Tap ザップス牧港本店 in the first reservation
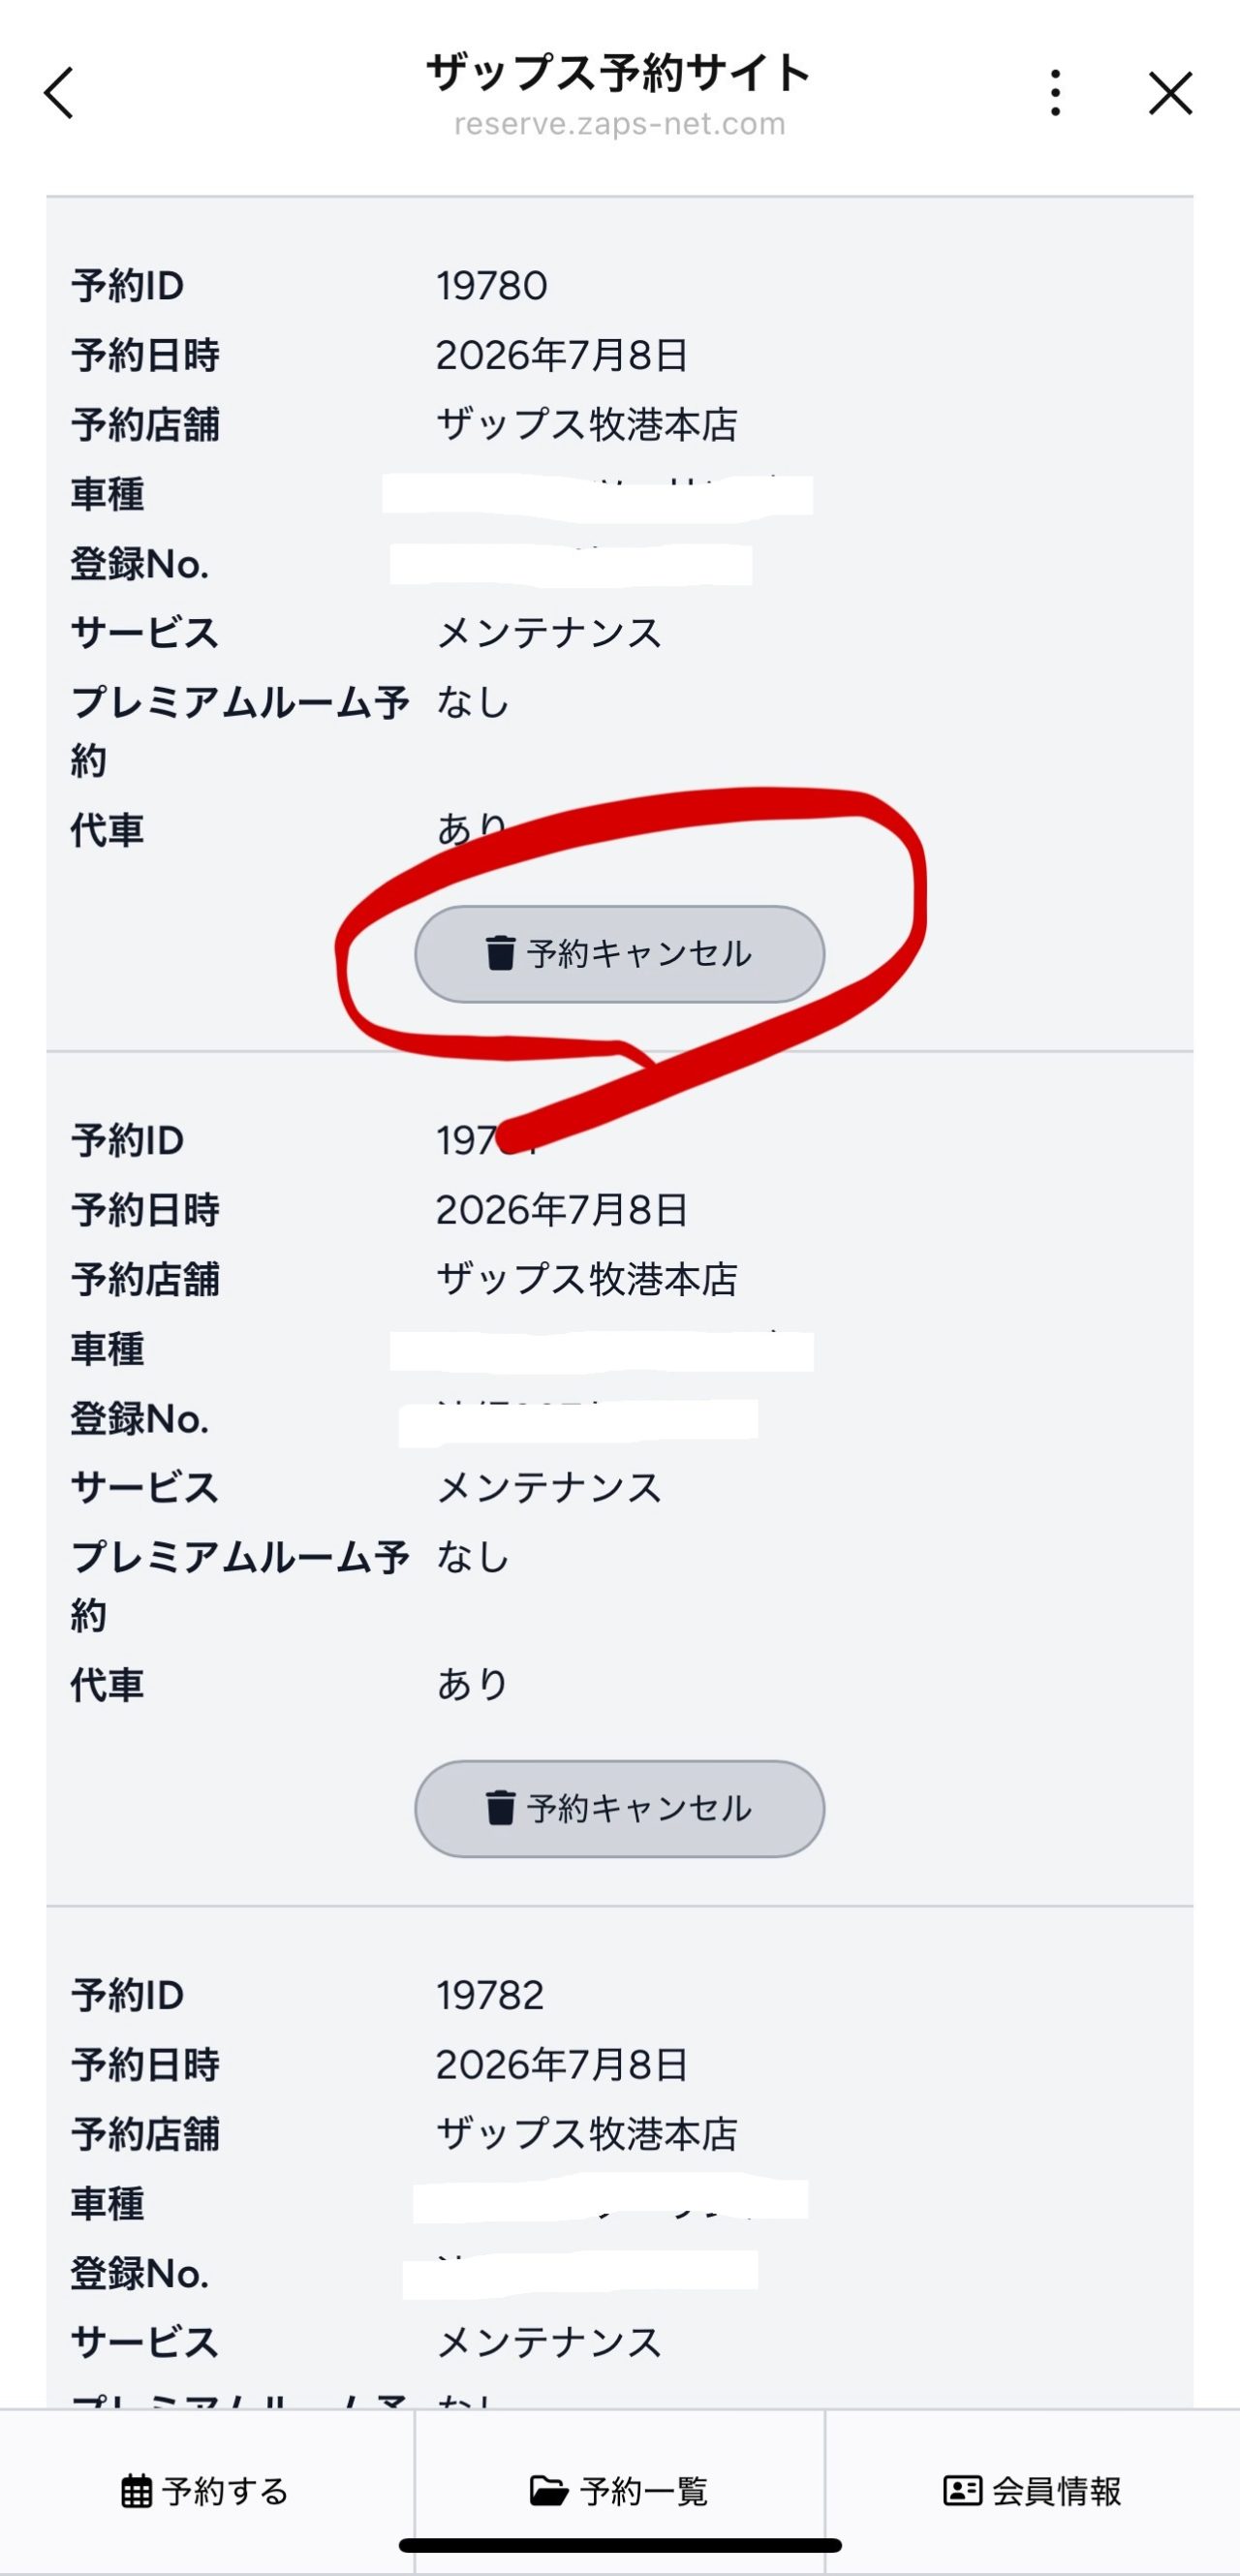The image size is (1240, 2576). click(x=587, y=425)
